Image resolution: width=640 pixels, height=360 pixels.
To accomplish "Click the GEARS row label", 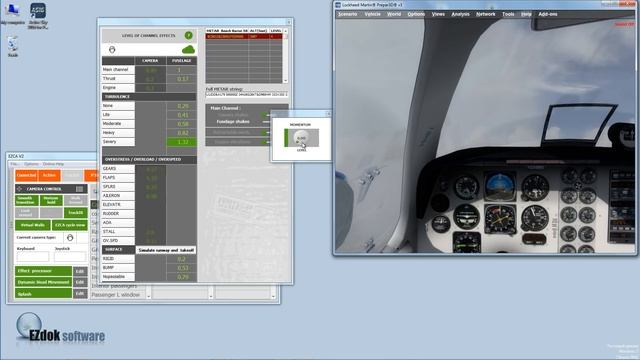I will click(x=118, y=168).
